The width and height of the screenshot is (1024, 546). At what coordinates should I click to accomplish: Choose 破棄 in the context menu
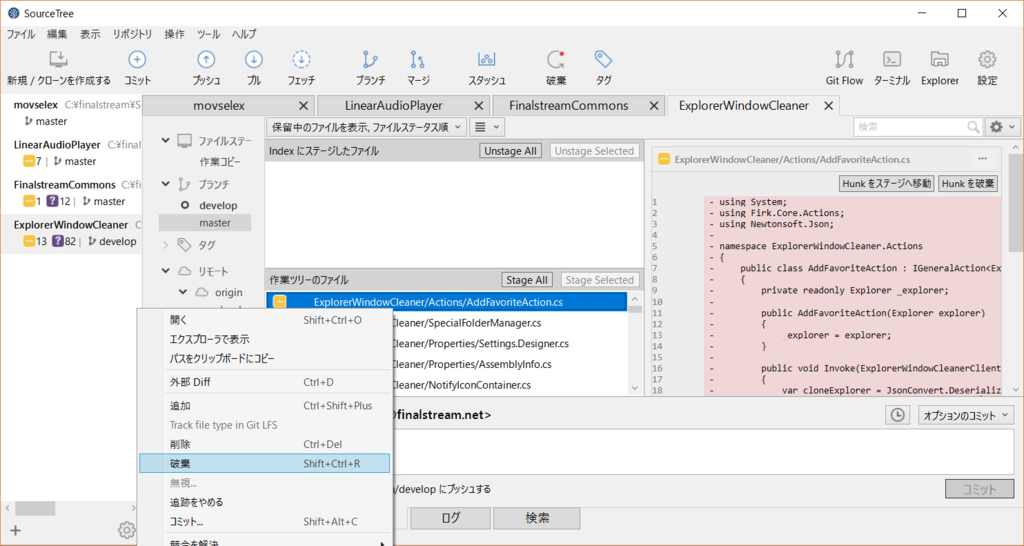tap(264, 464)
